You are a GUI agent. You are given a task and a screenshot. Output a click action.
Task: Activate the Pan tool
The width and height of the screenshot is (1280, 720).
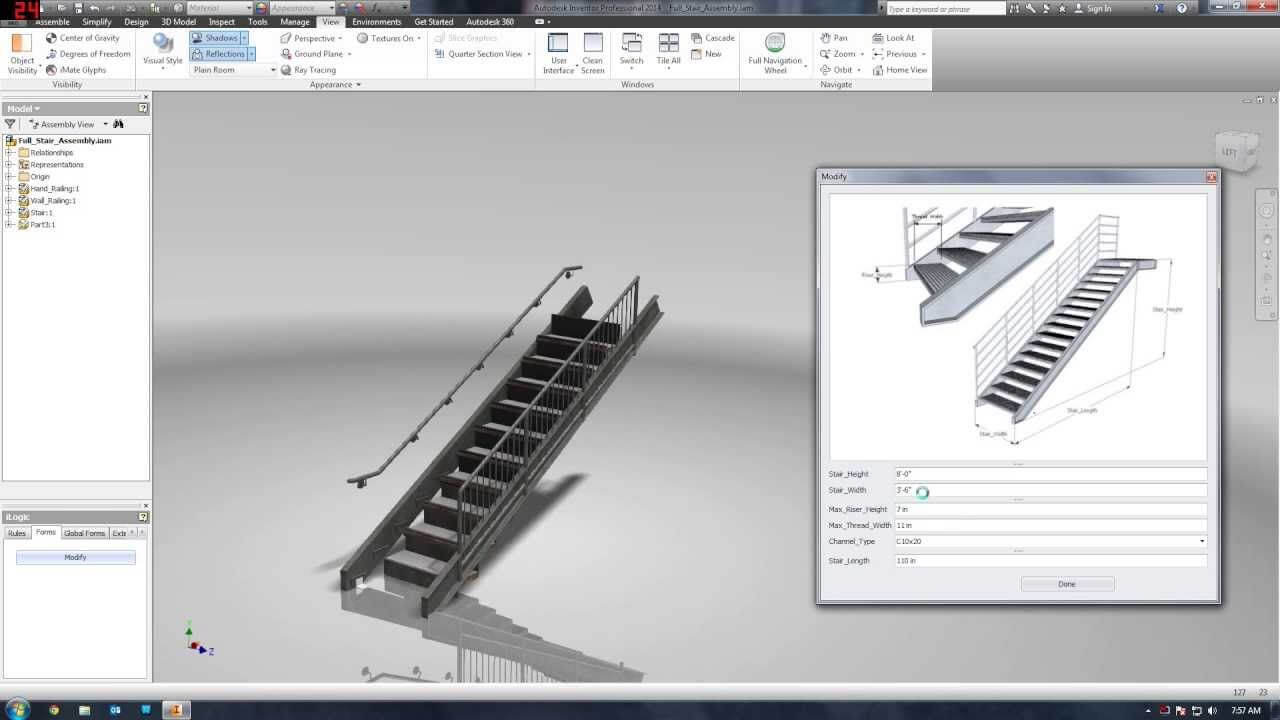[x=835, y=37]
